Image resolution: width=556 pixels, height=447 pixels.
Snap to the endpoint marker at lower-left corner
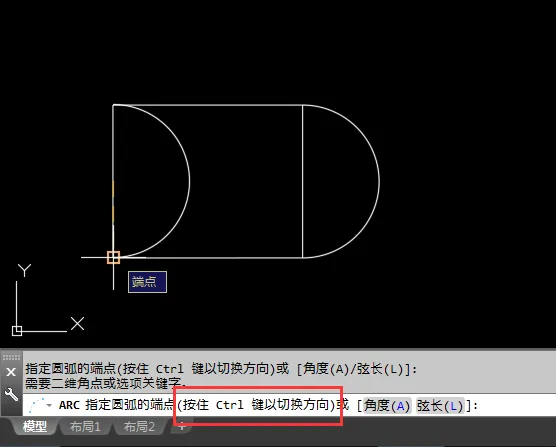point(113,257)
